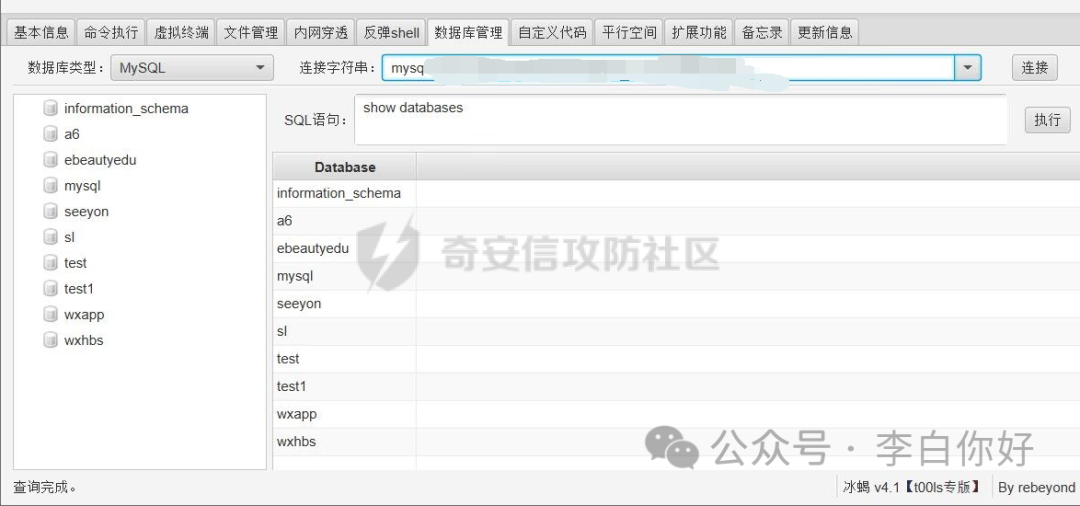Select the sl tree node label
This screenshot has width=1080, height=506.
69,237
